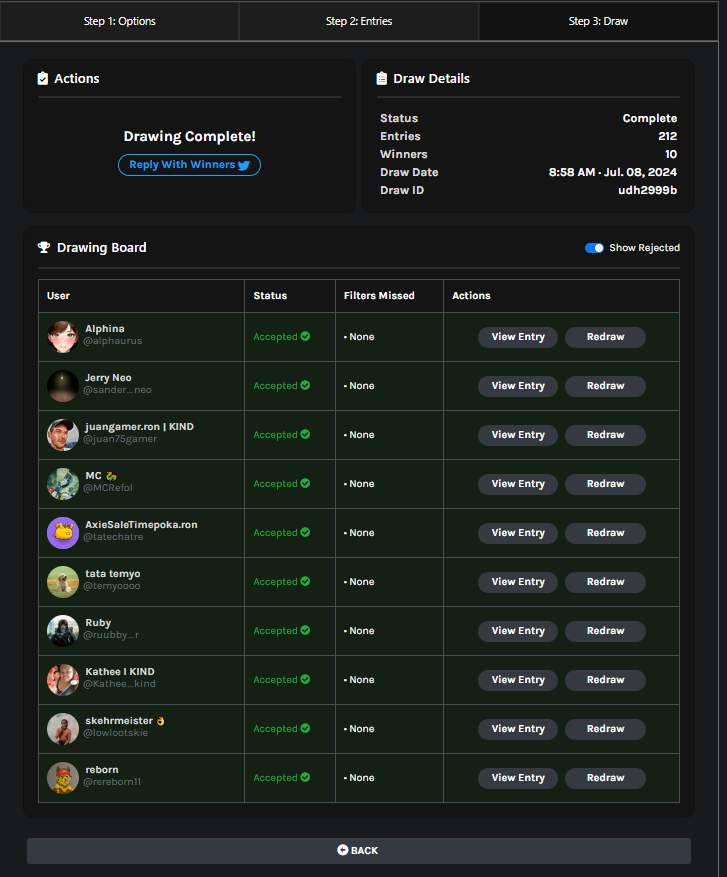The height and width of the screenshot is (877, 727).
Task: Click tata temyo's profile avatar
Action: click(x=63, y=582)
